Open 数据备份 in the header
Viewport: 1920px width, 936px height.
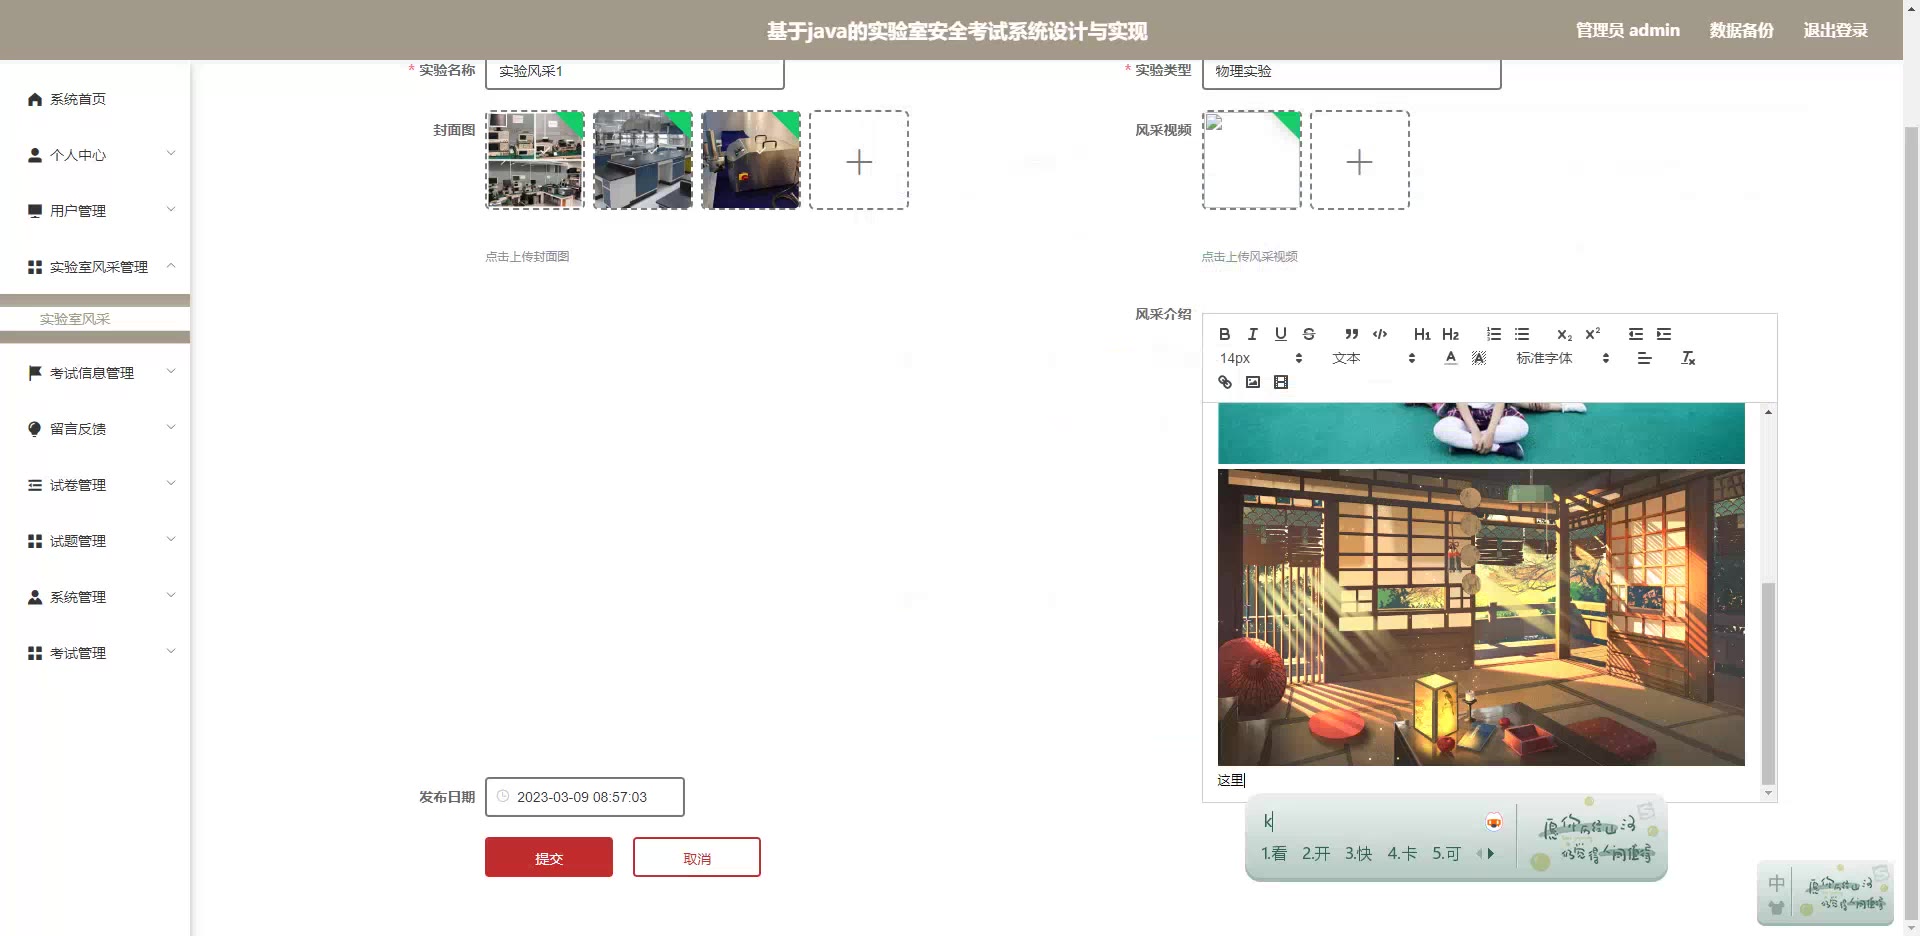[x=1741, y=30]
